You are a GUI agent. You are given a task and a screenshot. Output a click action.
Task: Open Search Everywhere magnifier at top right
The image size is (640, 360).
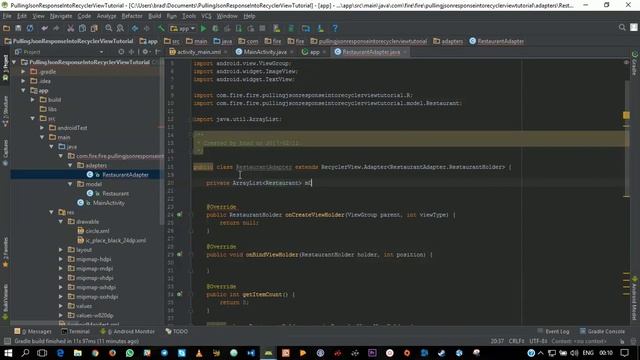pyautogui.click(x=622, y=27)
